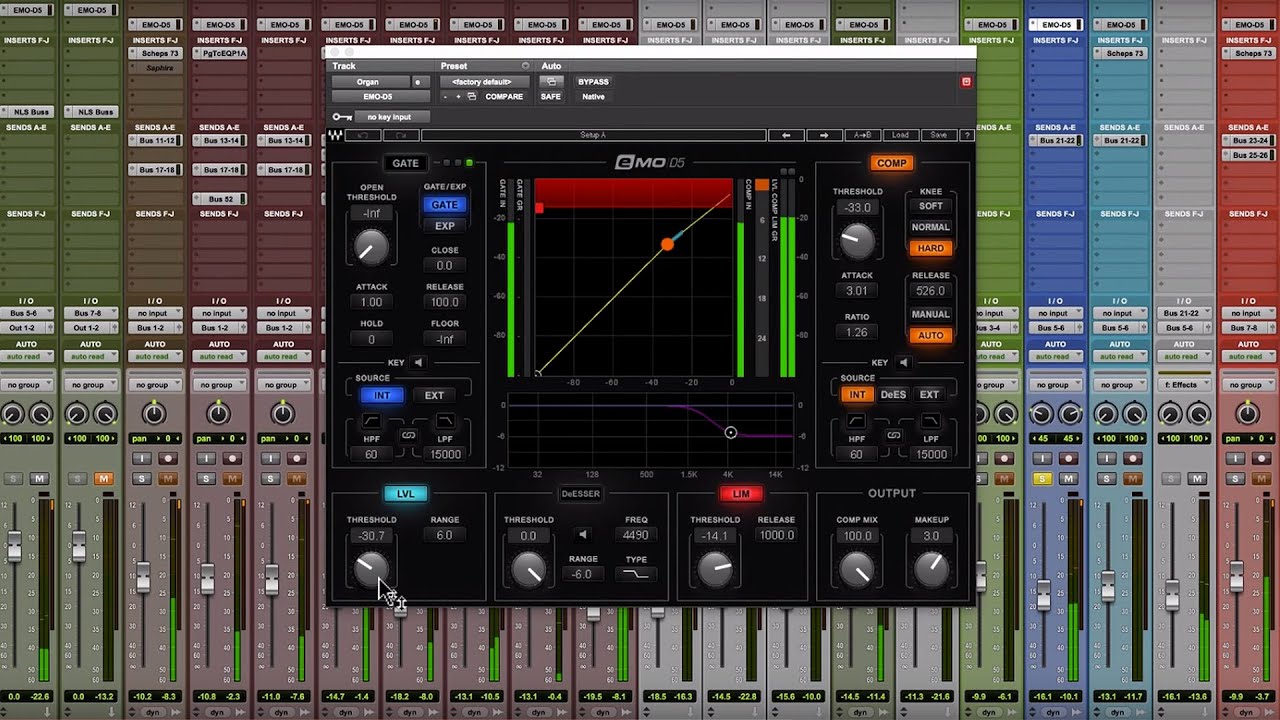Viewport: 1280px width, 720px height.
Task: Toggle automation SAFE
Action: 551,97
